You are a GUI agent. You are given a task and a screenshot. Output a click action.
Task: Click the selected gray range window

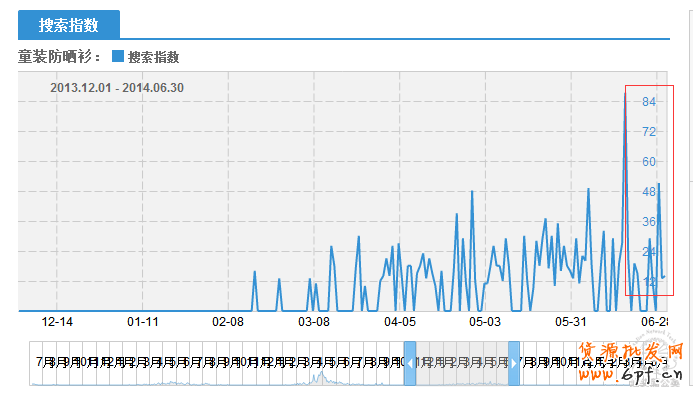pos(462,363)
